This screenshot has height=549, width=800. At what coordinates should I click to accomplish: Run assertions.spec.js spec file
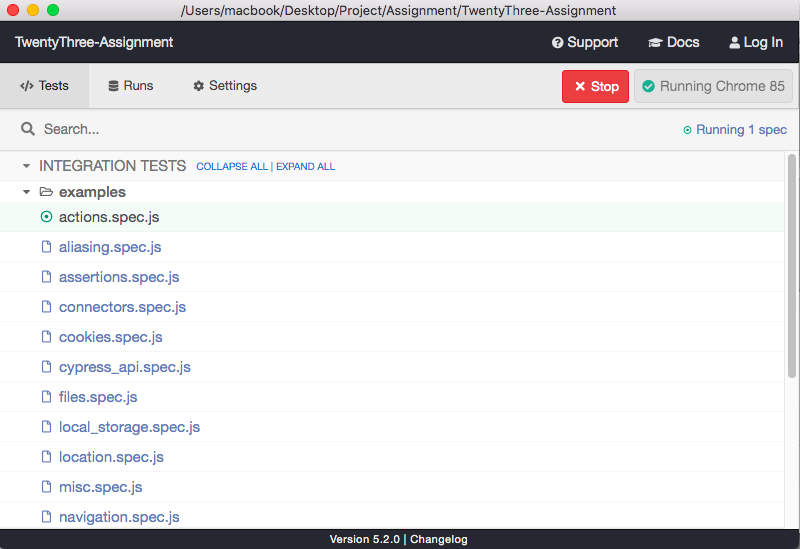pyautogui.click(x=392, y=277)
